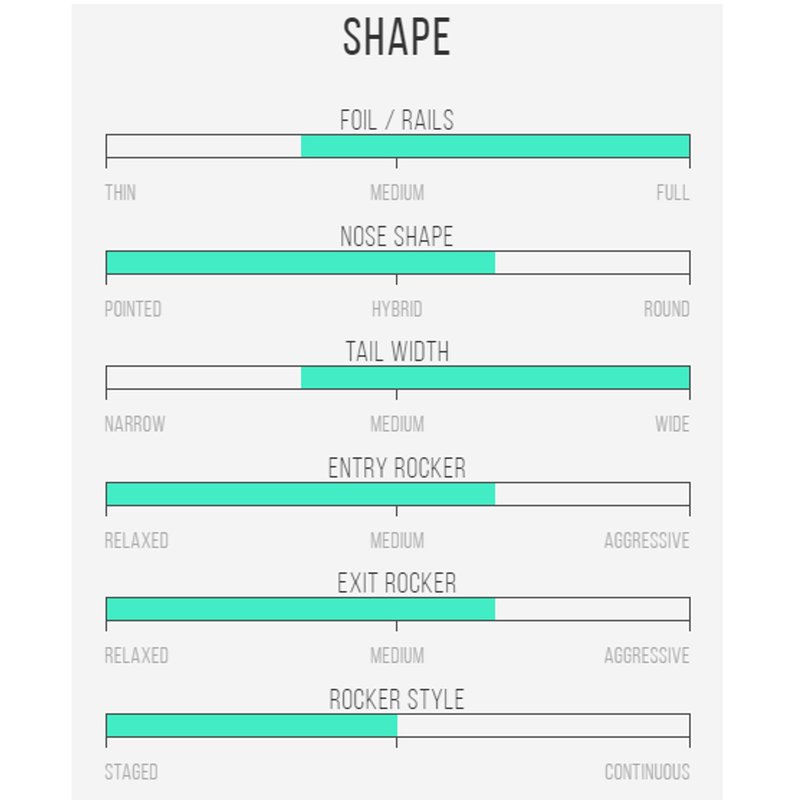Click the Entry Rocker slider bar
This screenshot has height=800, width=800.
pyautogui.click(x=397, y=494)
